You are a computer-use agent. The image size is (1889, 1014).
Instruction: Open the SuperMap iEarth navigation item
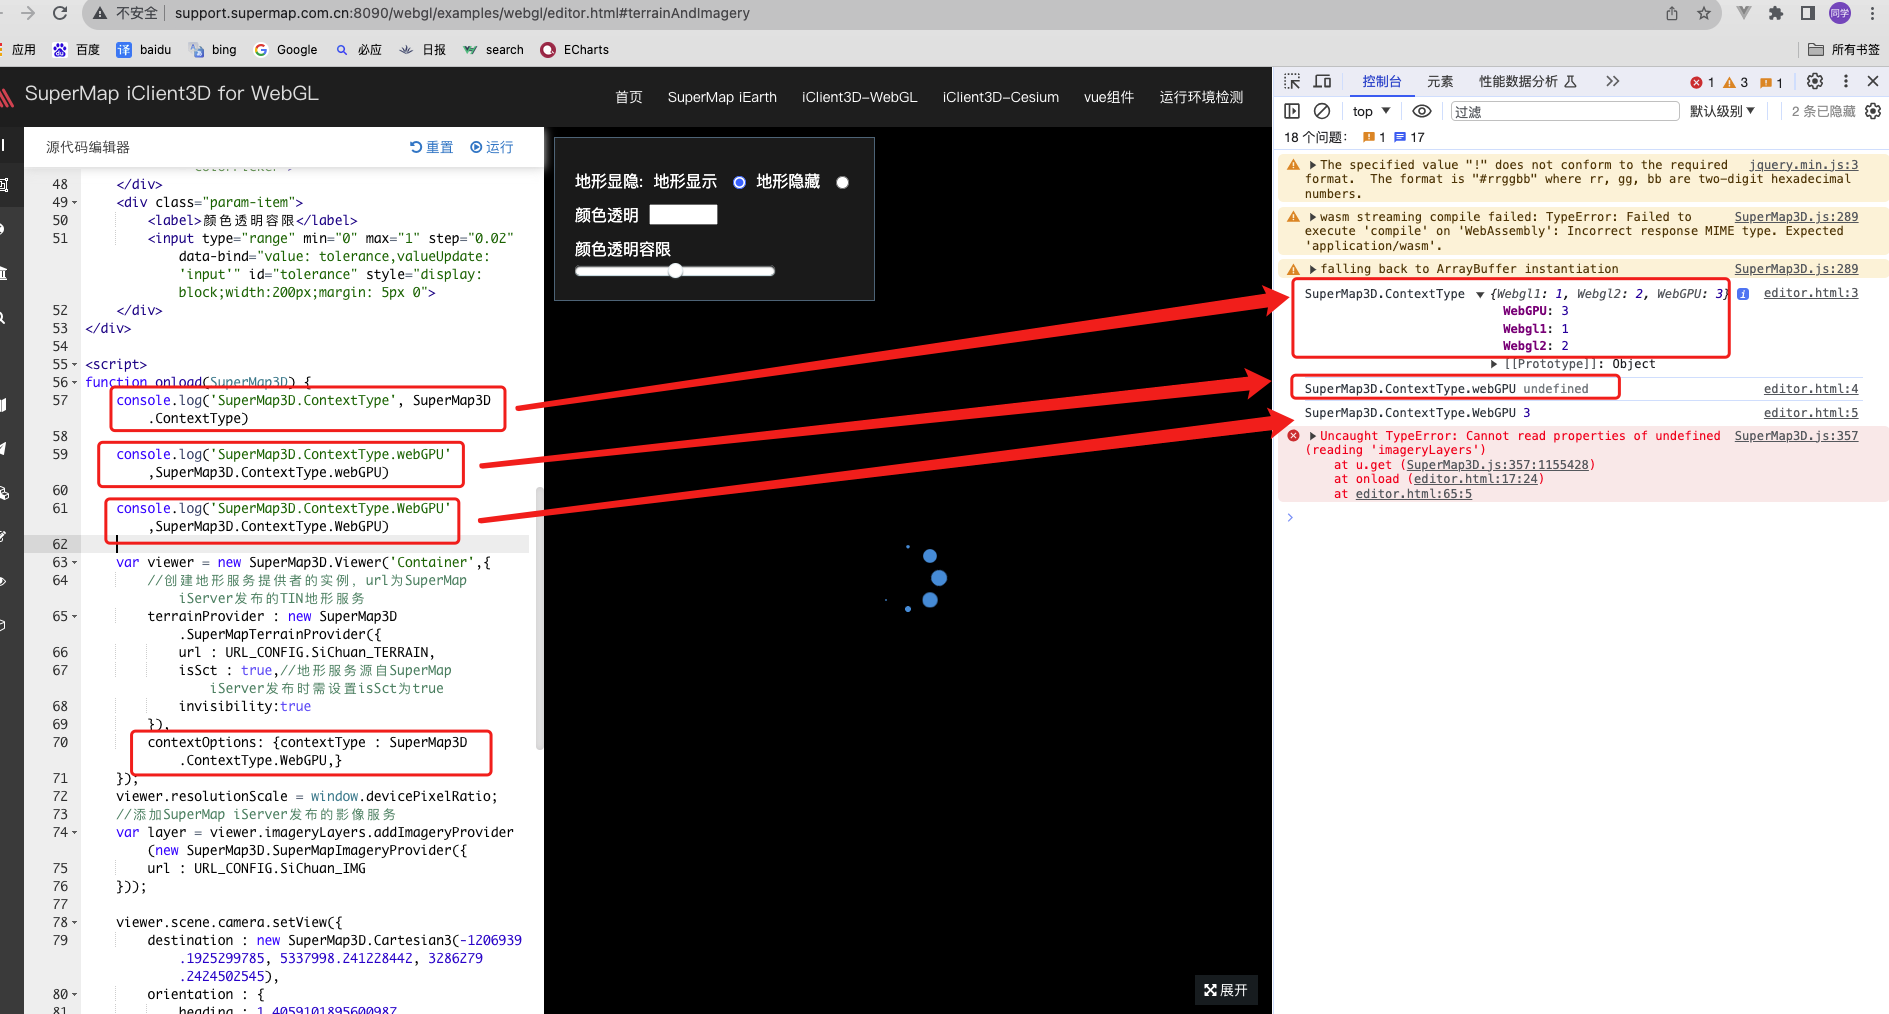[x=722, y=97]
